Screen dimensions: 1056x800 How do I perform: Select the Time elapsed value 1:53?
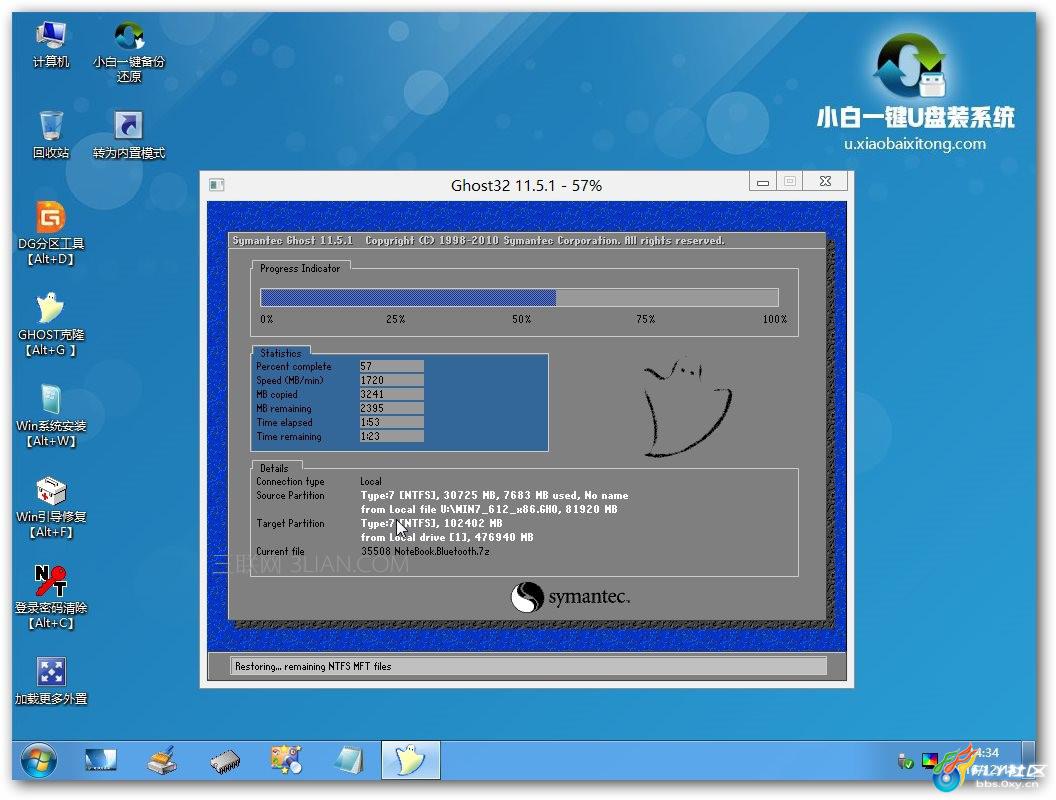[391, 422]
